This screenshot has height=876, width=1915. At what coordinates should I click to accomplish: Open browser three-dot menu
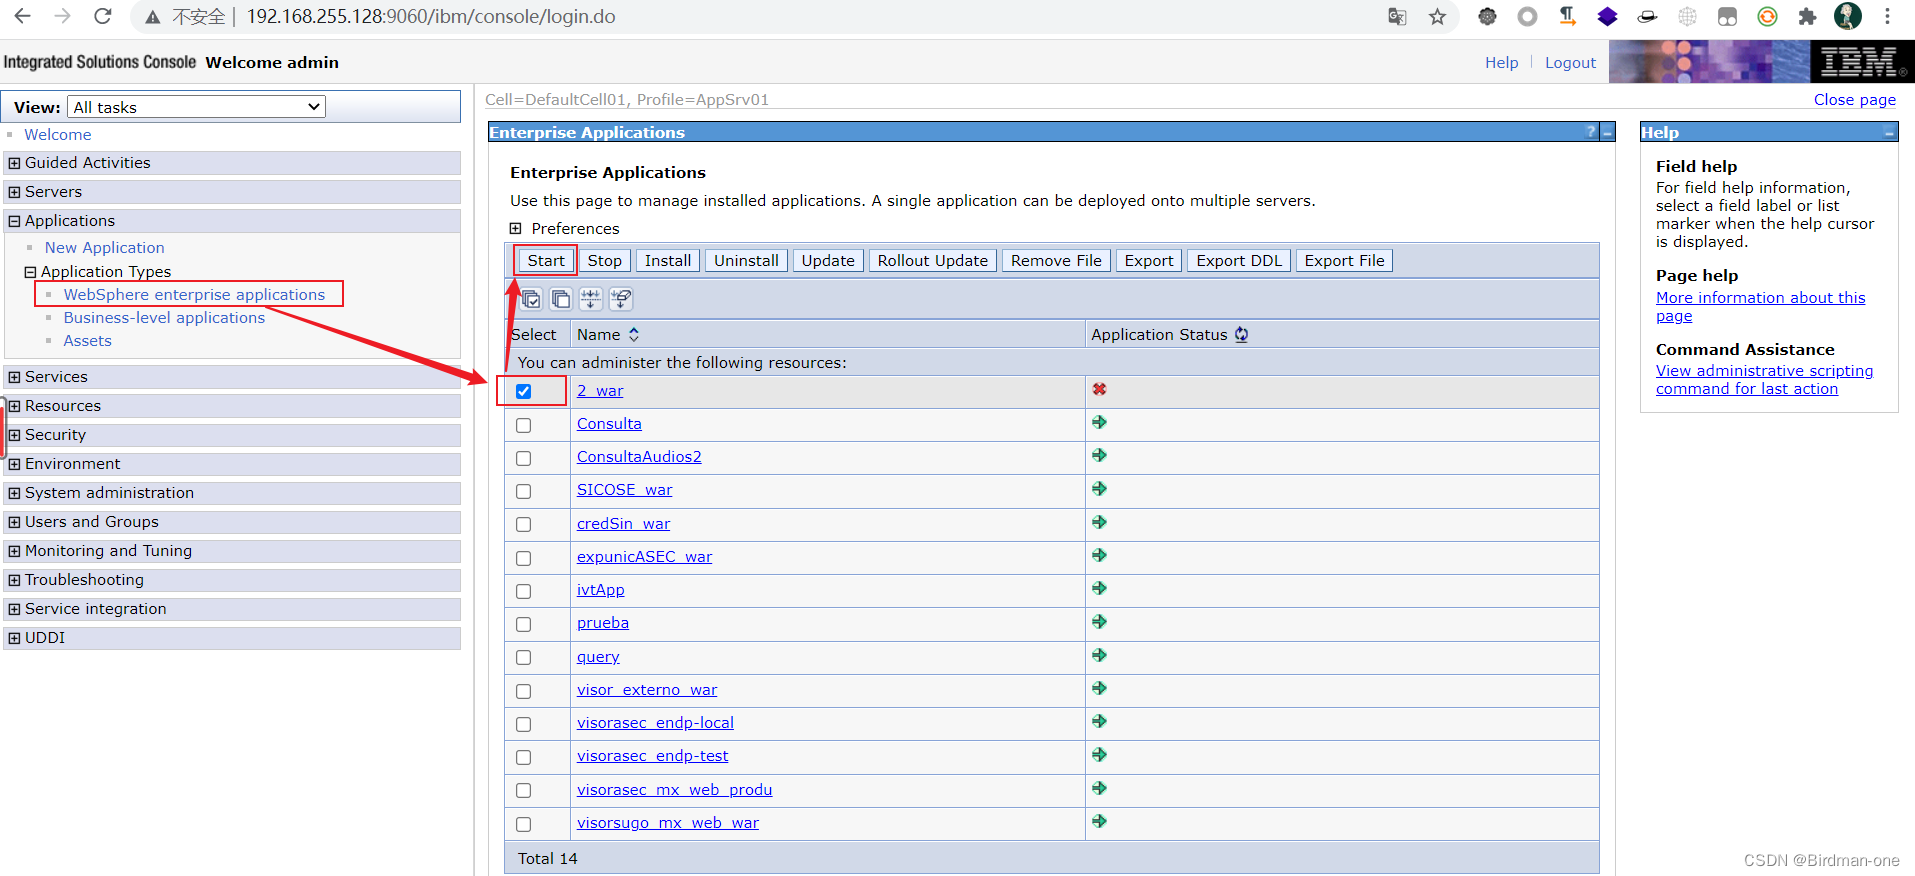pyautogui.click(x=1887, y=16)
